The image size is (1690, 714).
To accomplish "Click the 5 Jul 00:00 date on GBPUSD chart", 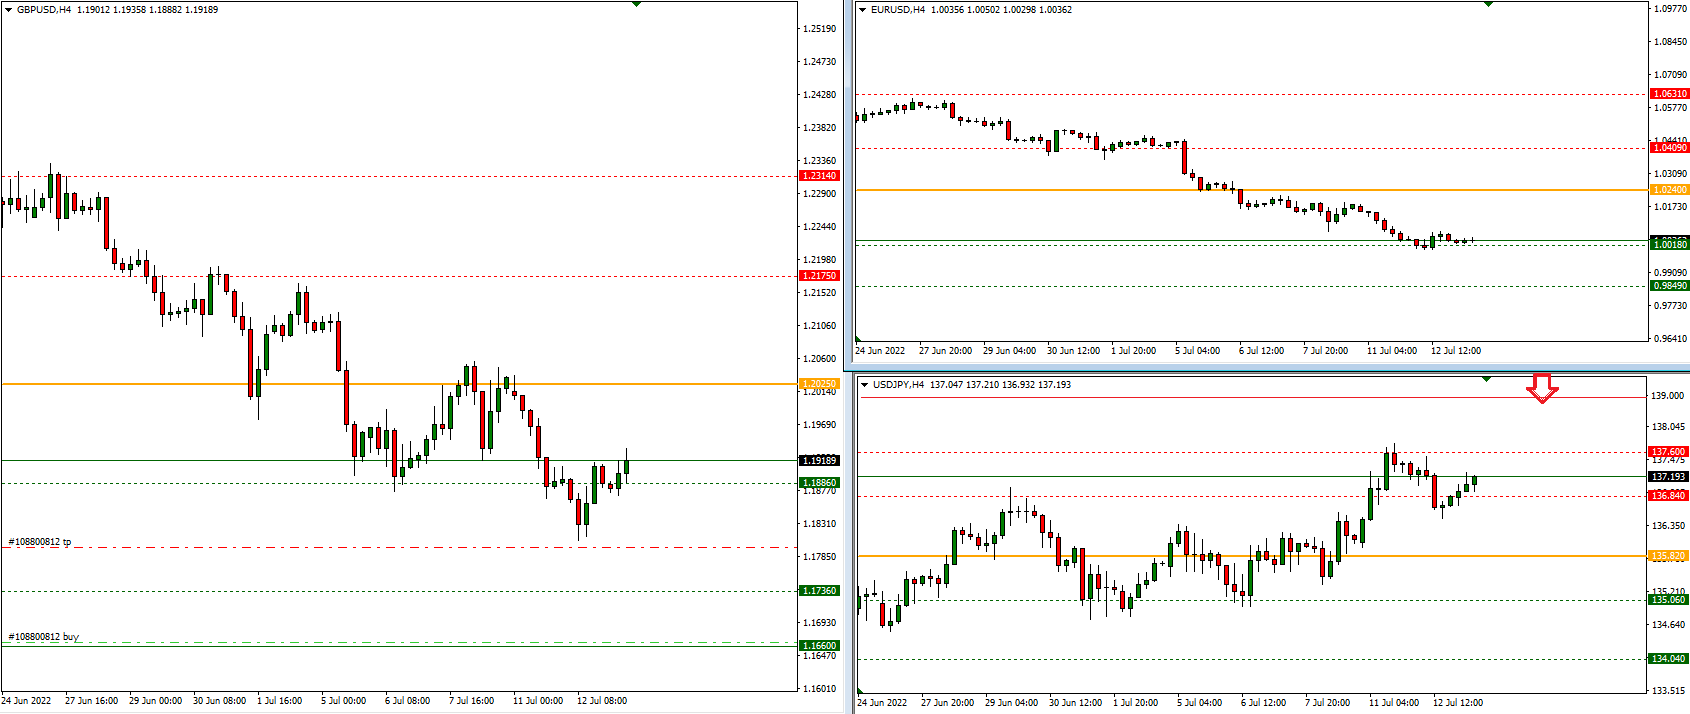I will tap(344, 701).
